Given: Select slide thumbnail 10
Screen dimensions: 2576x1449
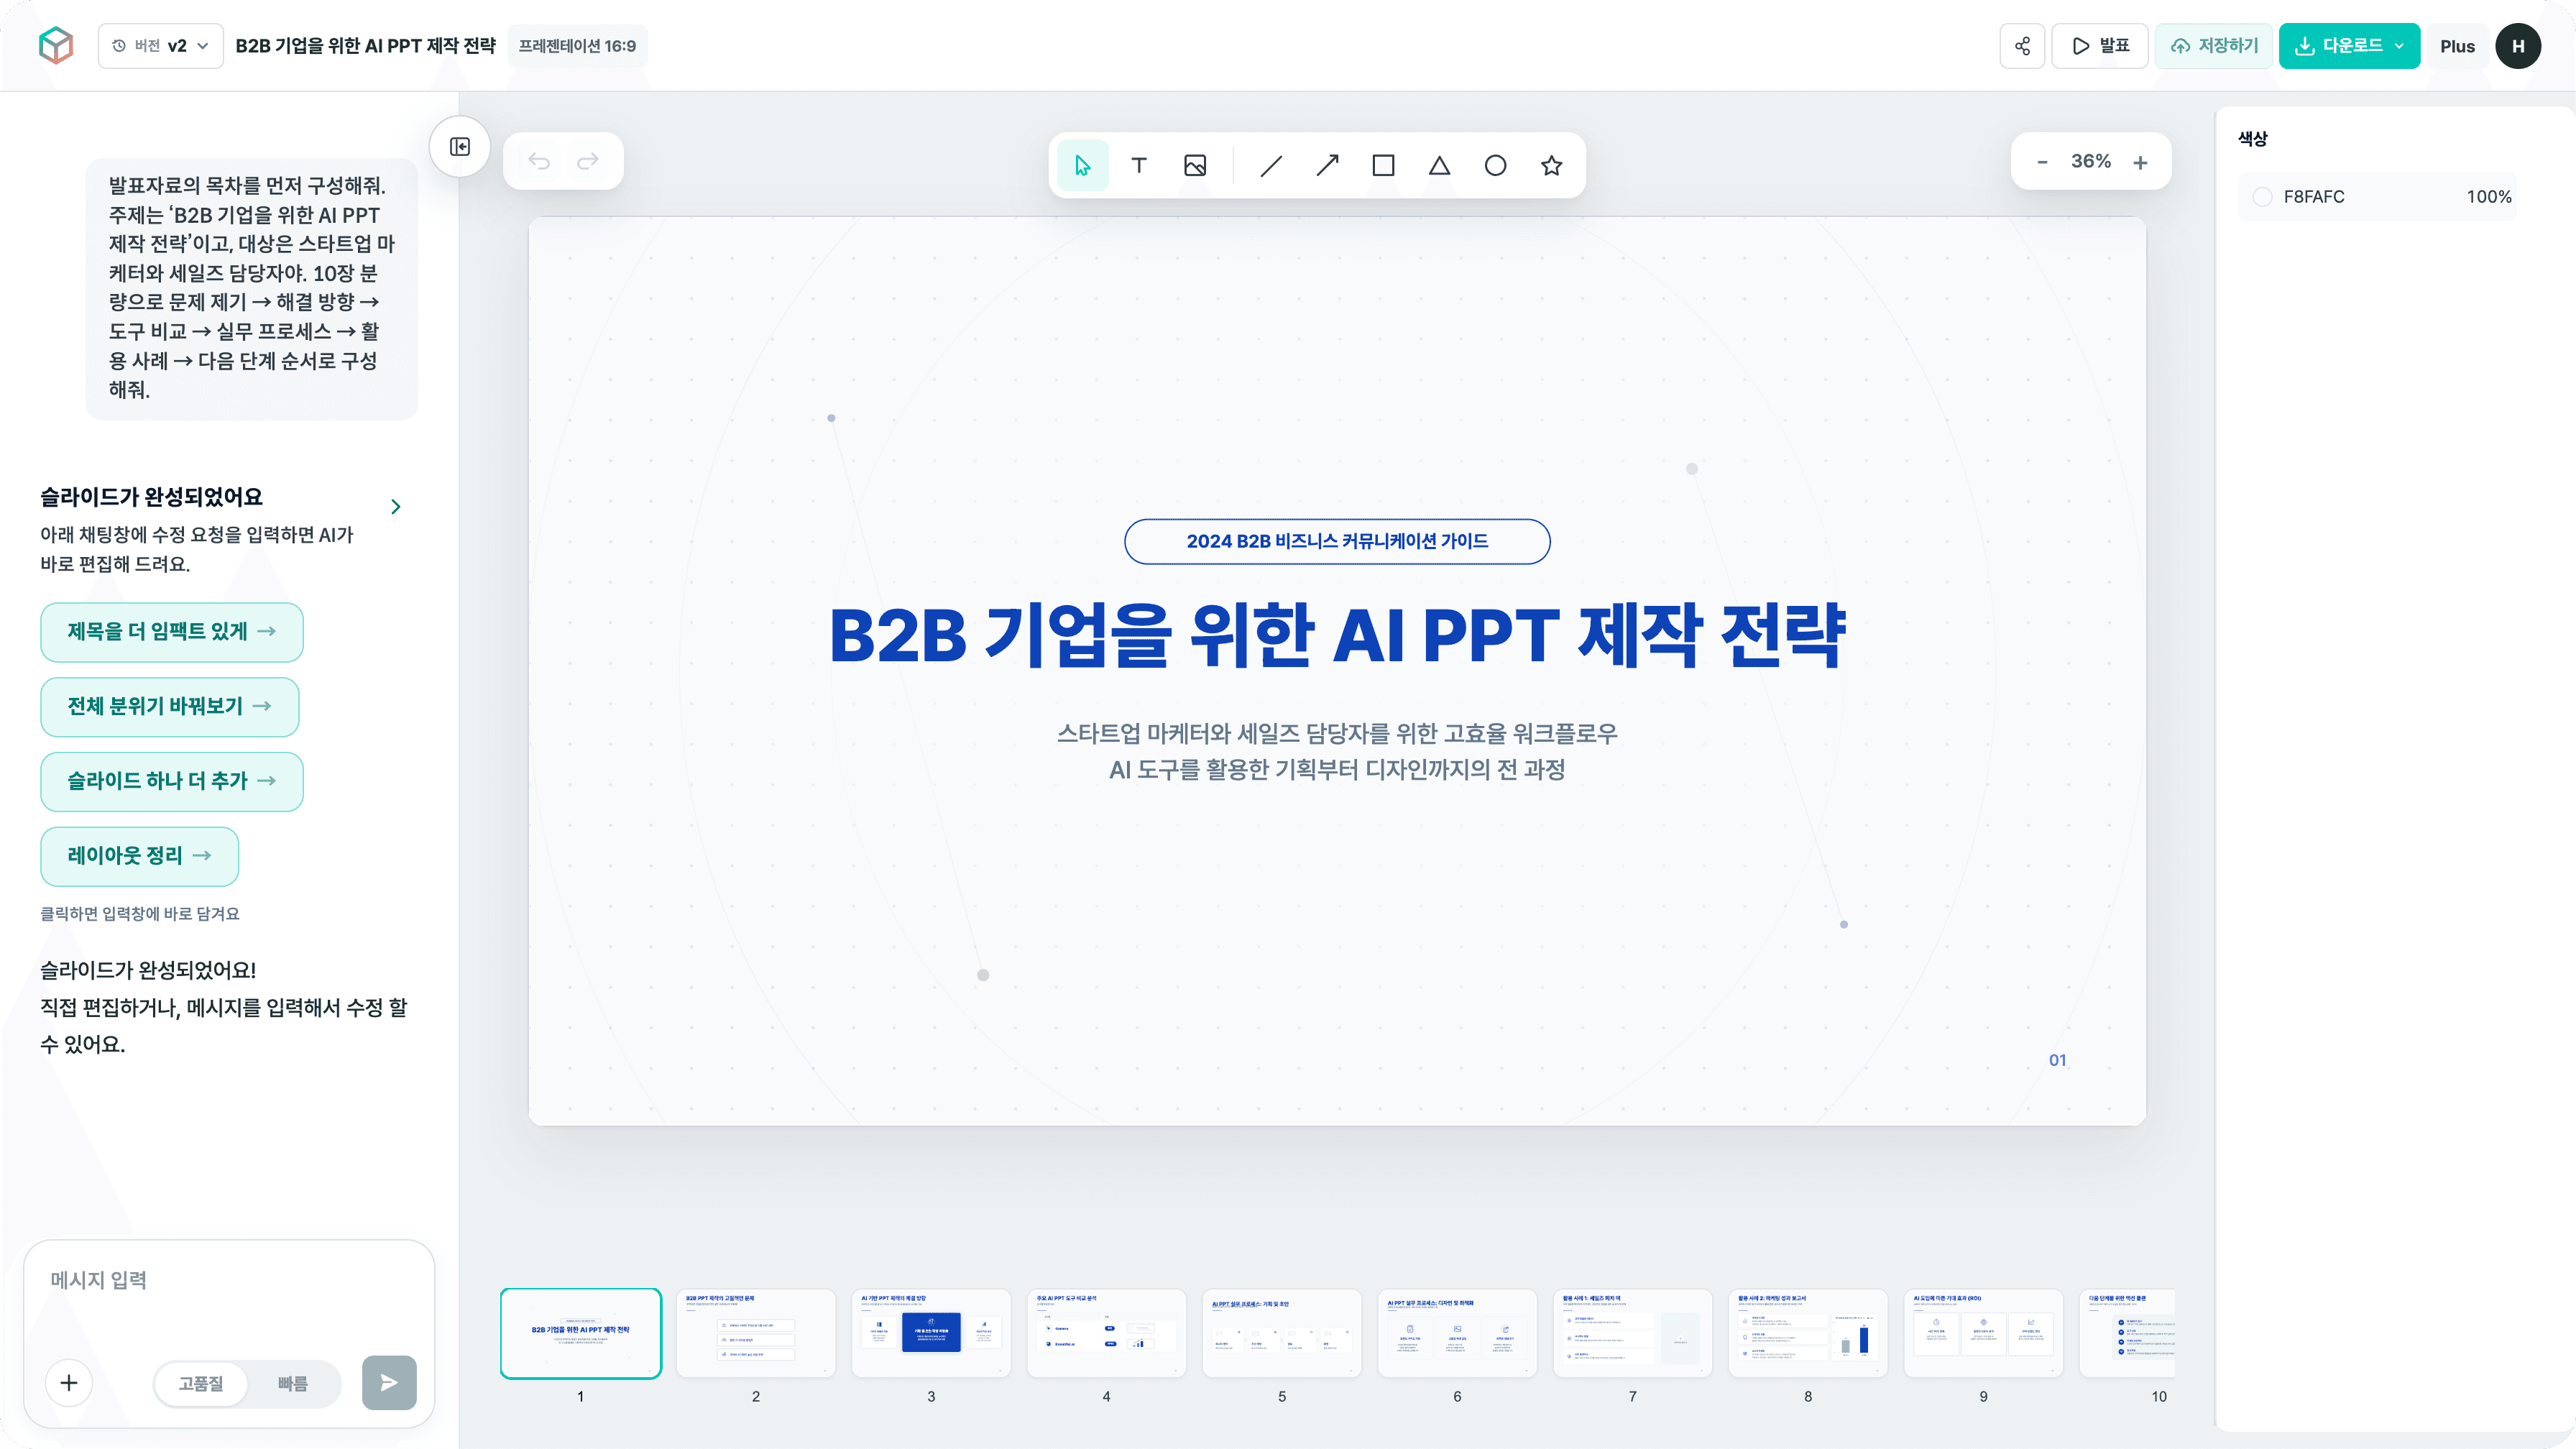Looking at the screenshot, I should 2128,1334.
